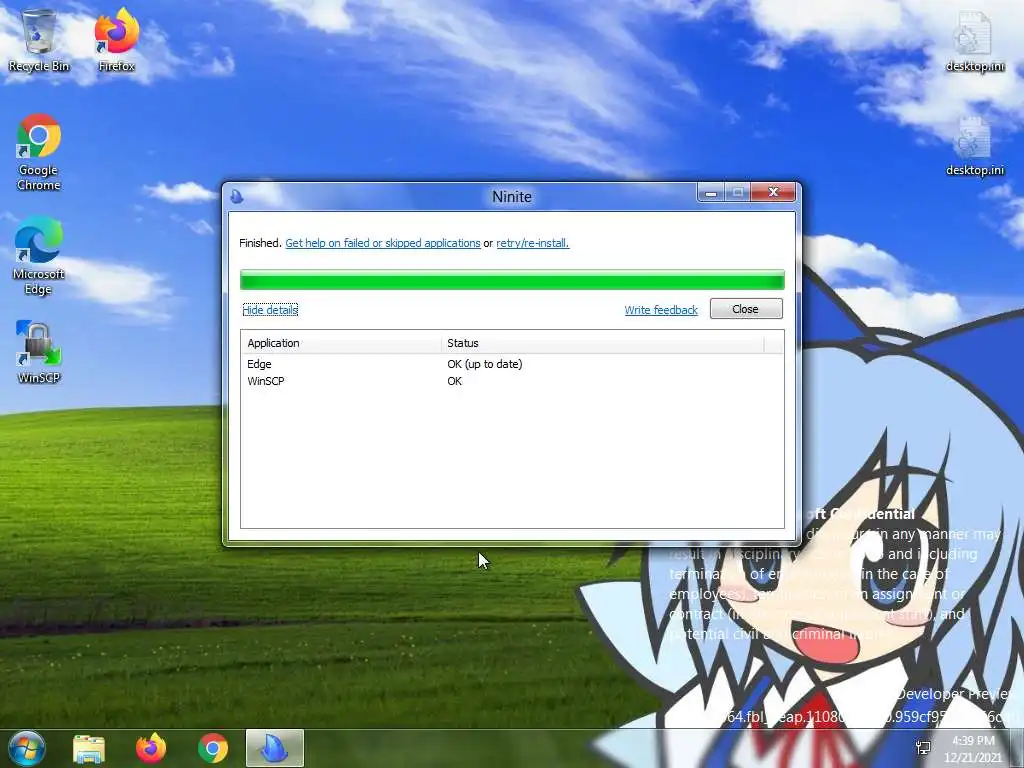The height and width of the screenshot is (768, 1024).
Task: Open the Write feedback link
Action: [x=661, y=310]
